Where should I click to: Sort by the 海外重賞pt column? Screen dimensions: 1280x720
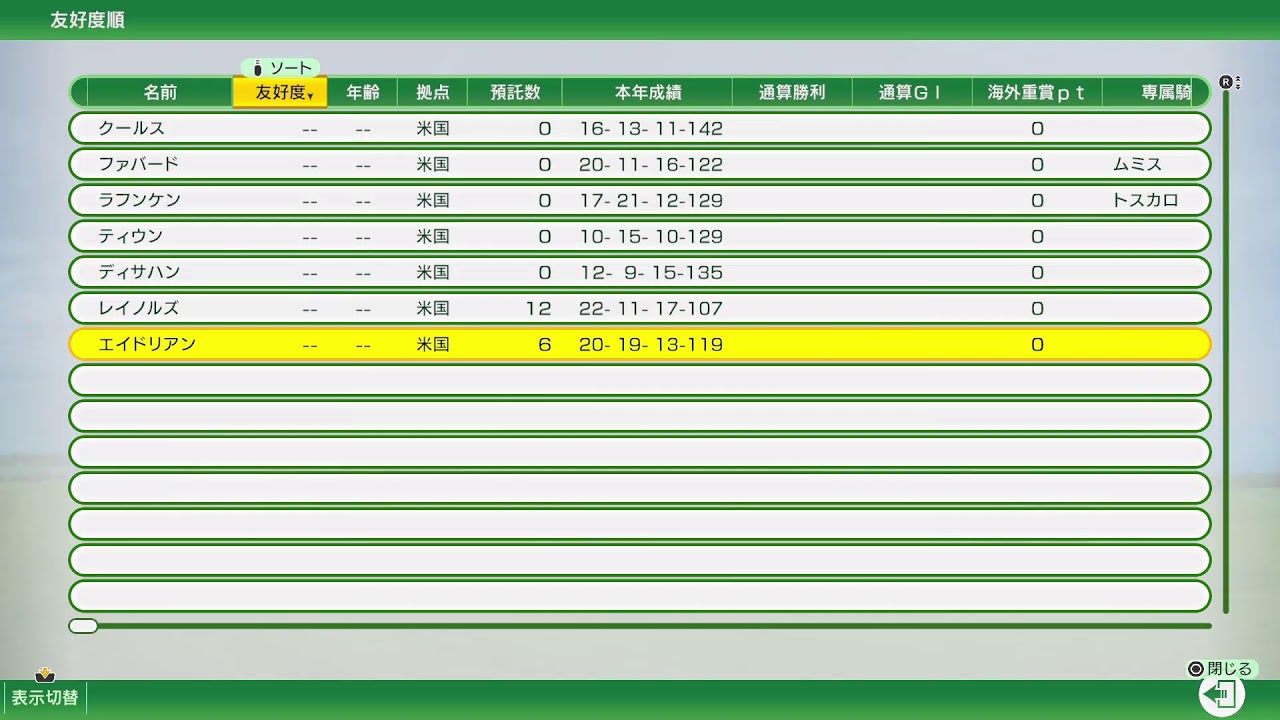1036,91
